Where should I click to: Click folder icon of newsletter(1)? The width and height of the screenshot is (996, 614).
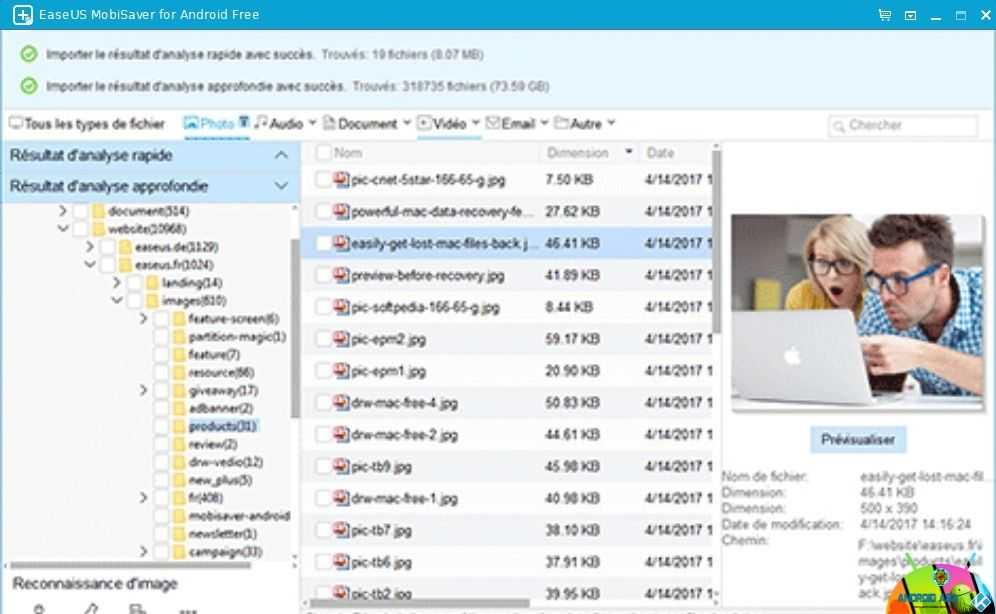pos(179,534)
